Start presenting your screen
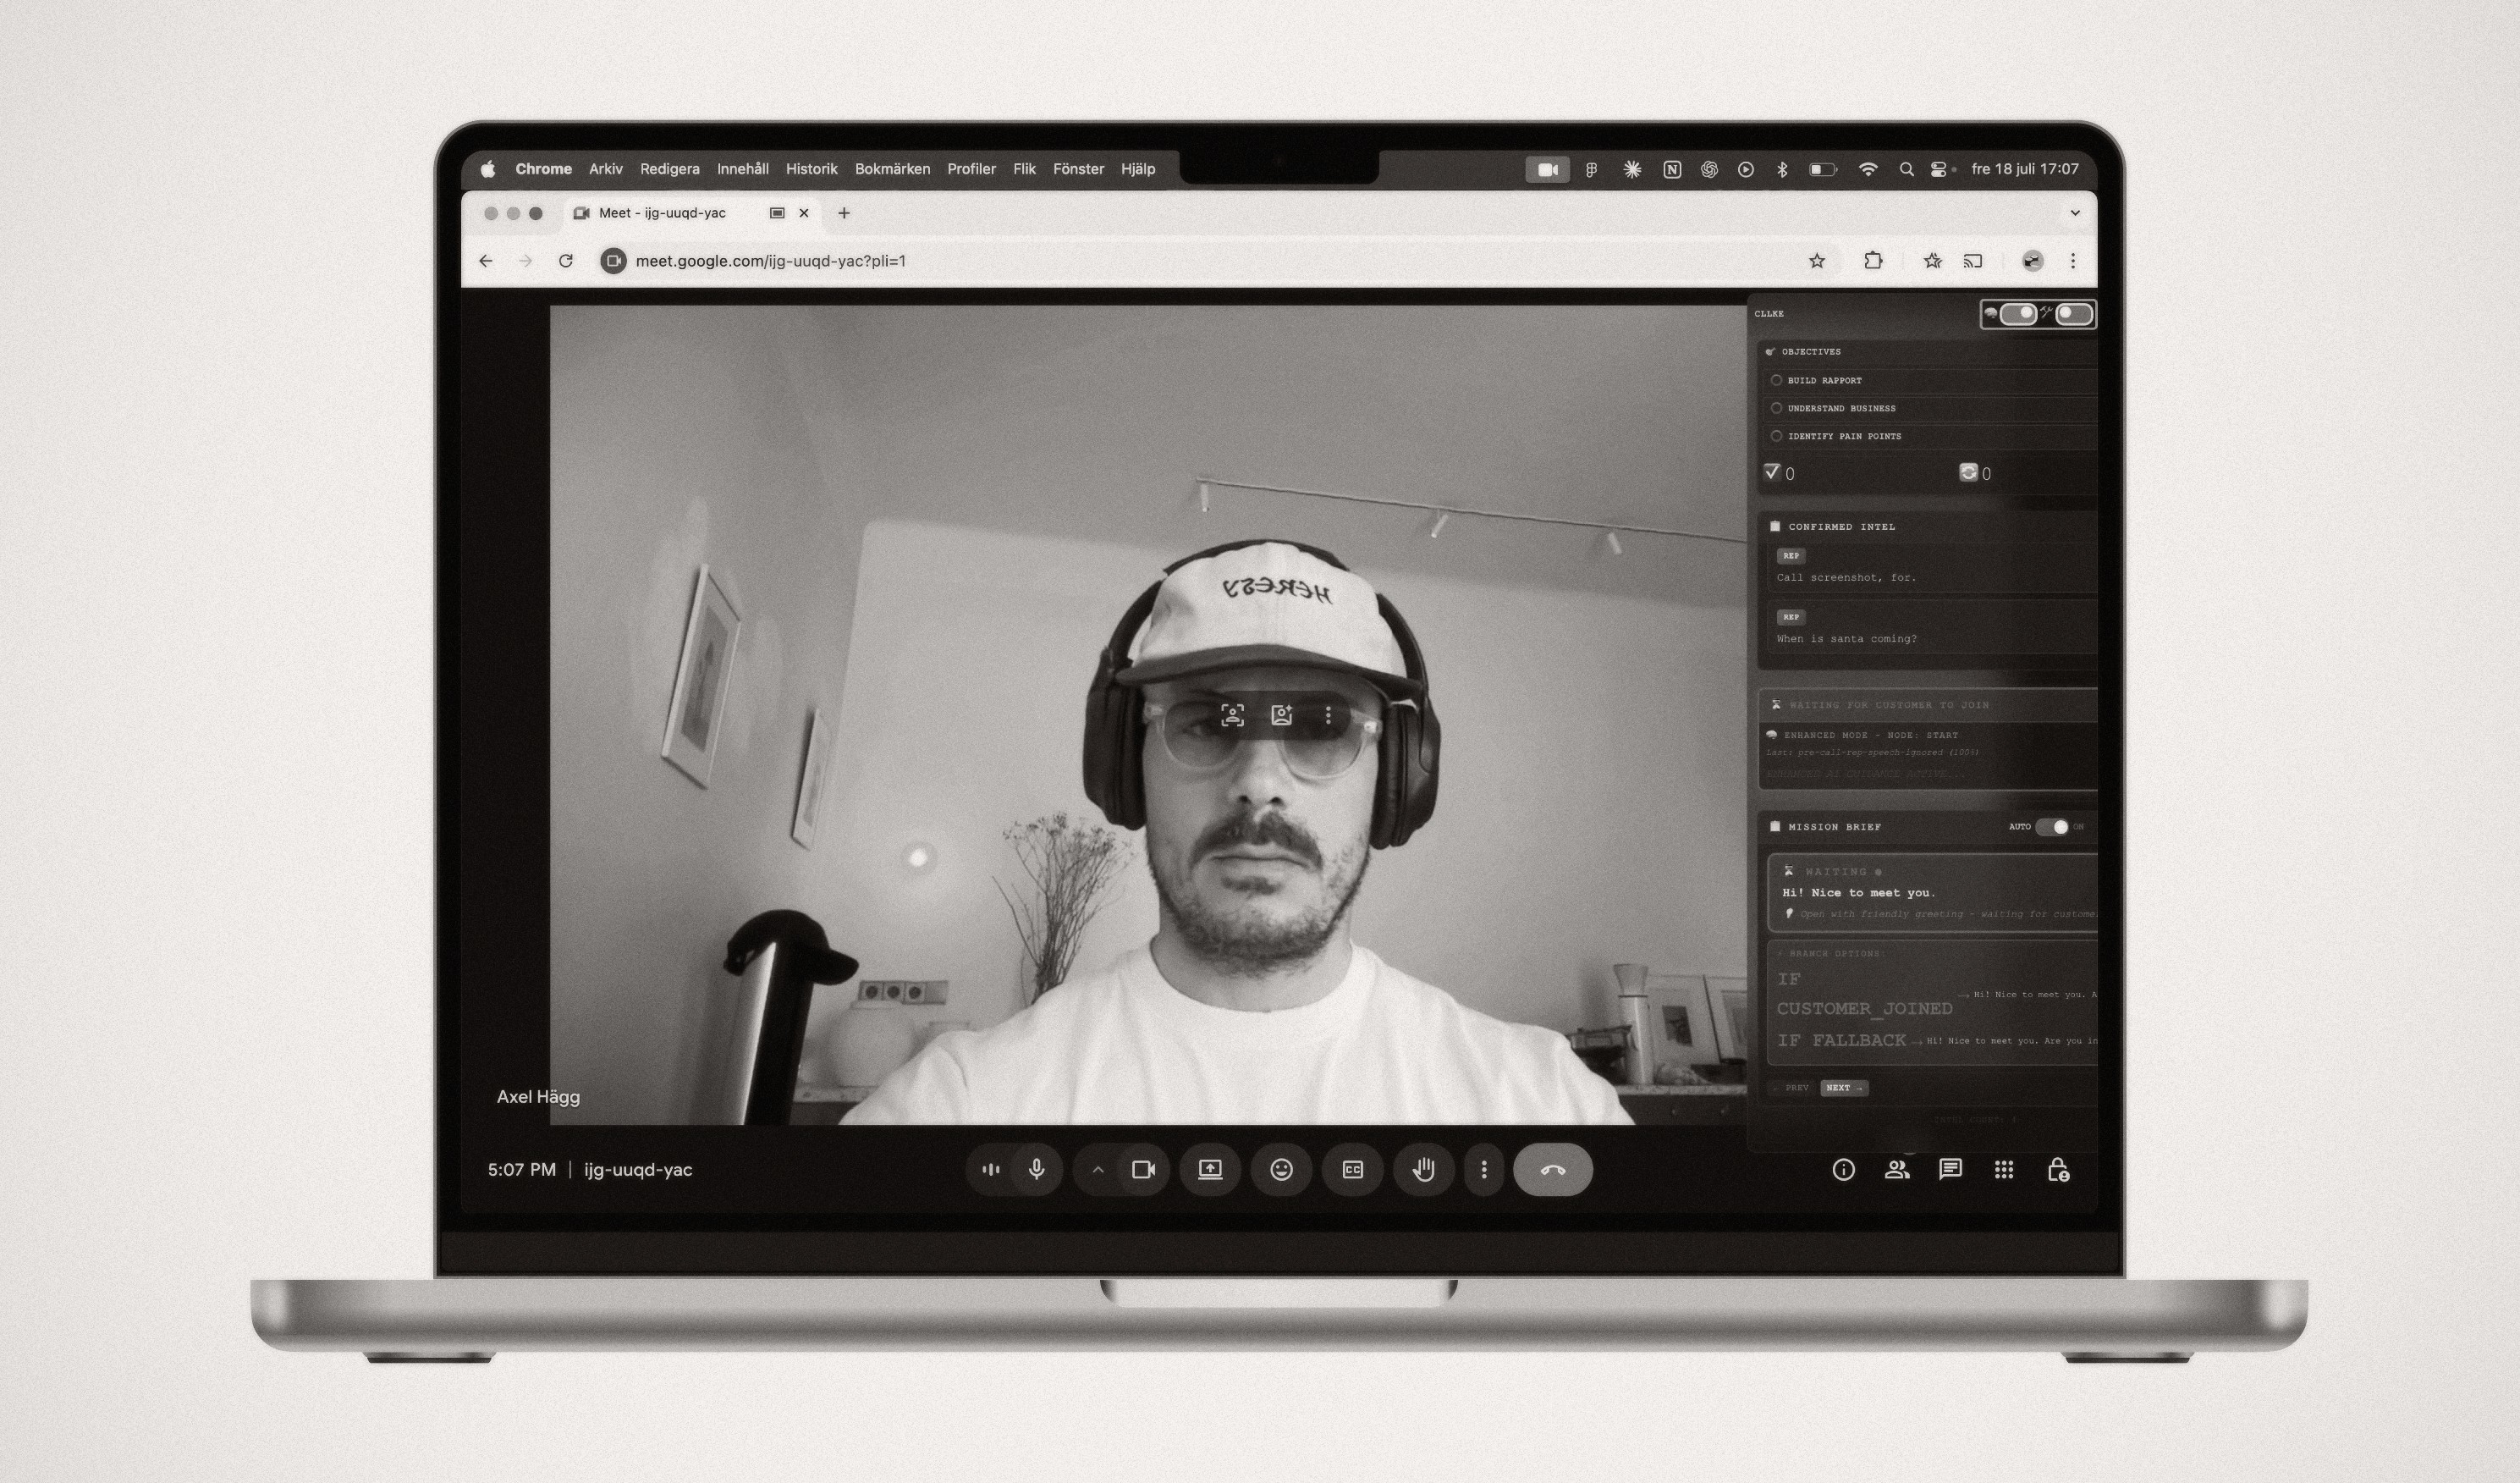The height and width of the screenshot is (1483, 2520). [1210, 1169]
